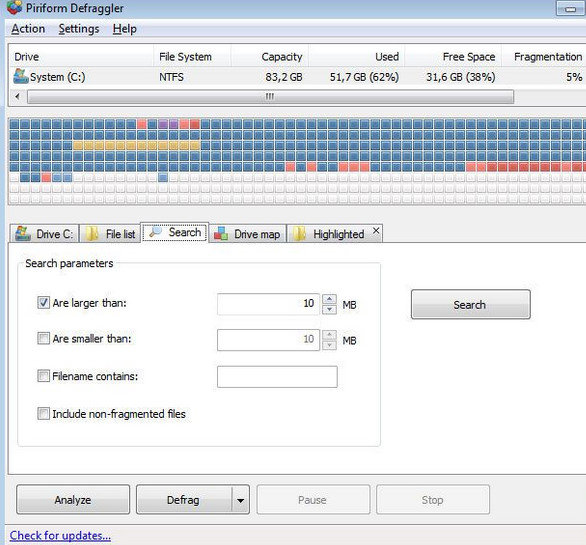Click the Drive column header

81,57
